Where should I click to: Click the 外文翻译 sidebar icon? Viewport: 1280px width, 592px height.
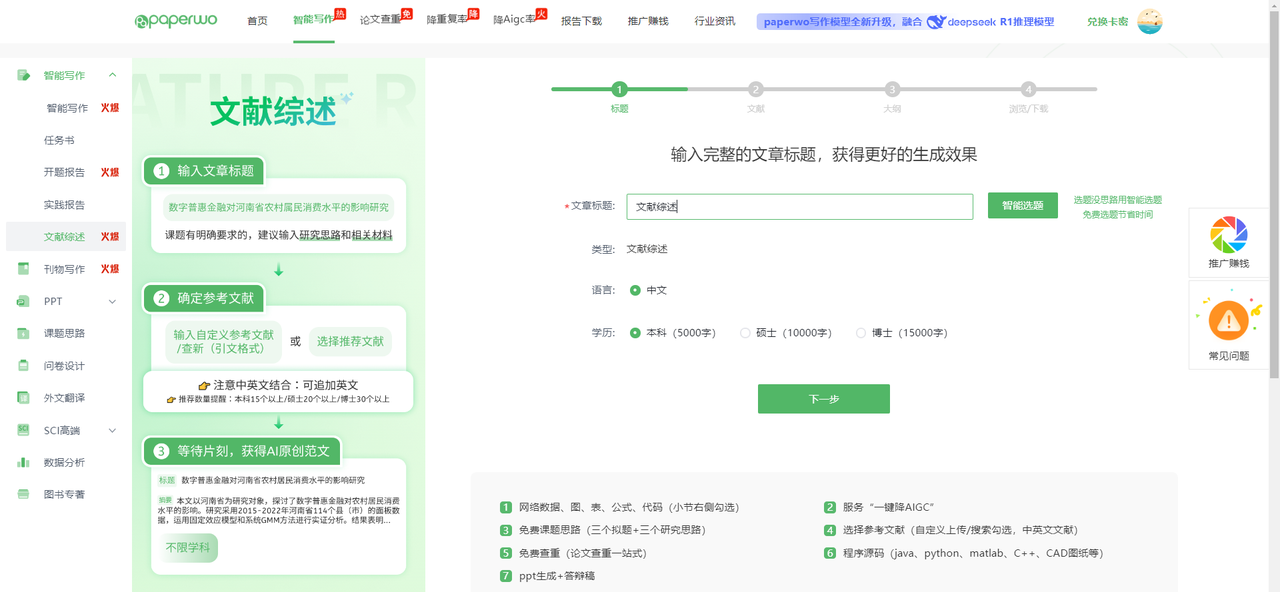(23, 398)
